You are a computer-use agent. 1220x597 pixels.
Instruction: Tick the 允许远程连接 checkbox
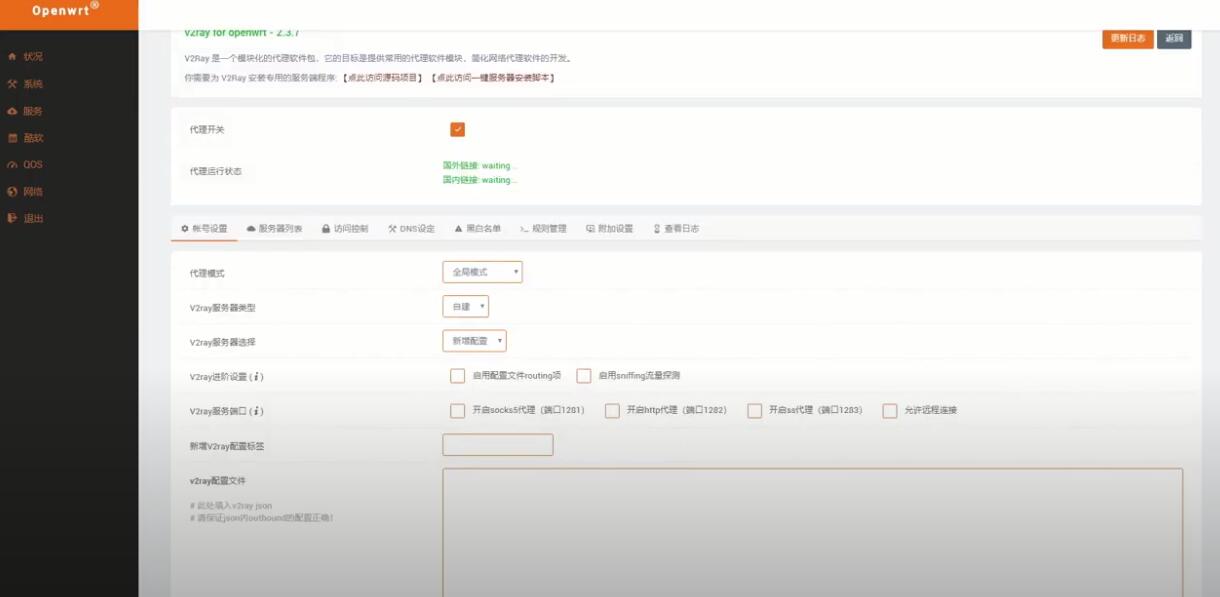[889, 410]
